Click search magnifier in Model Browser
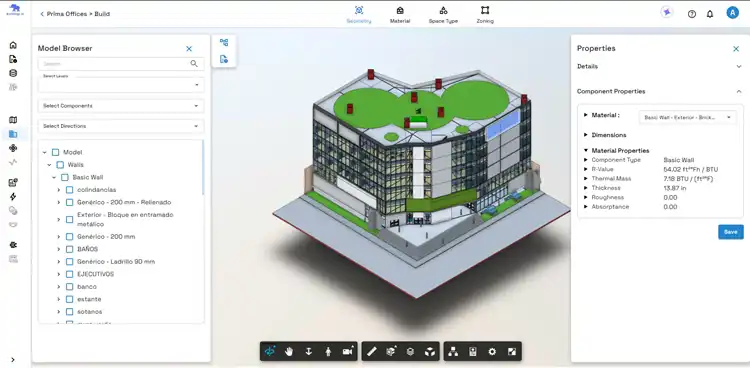This screenshot has width=750, height=368. click(x=194, y=63)
